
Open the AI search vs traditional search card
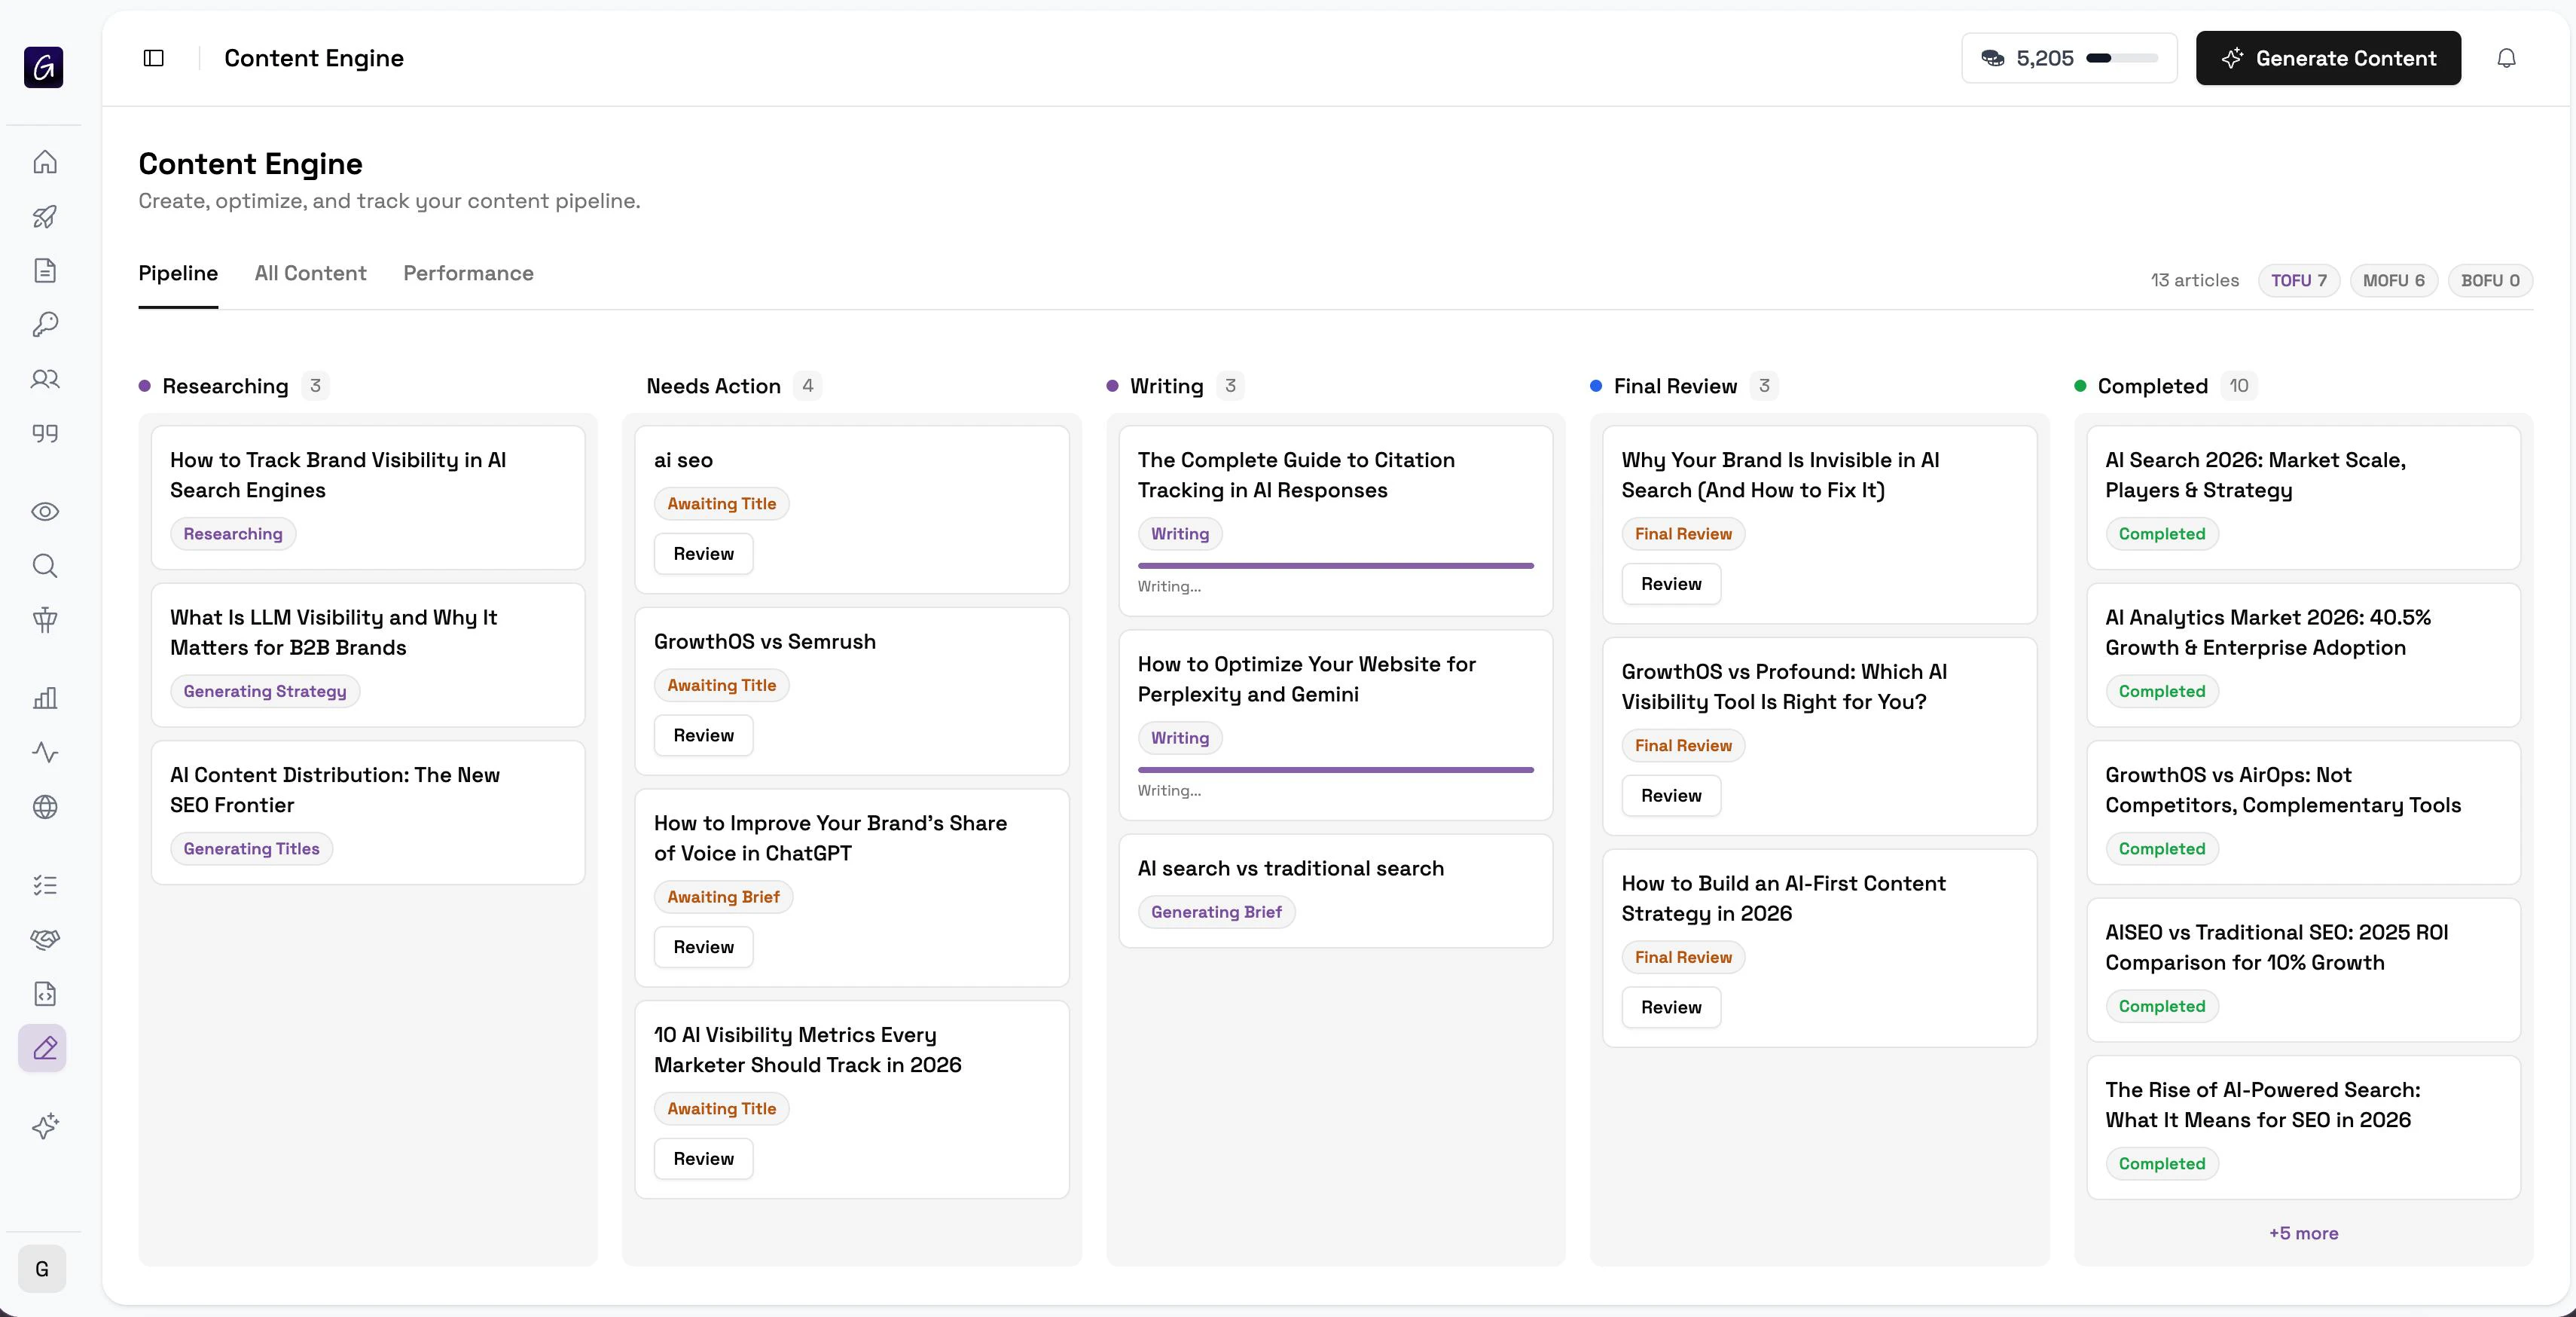[x=1290, y=868]
